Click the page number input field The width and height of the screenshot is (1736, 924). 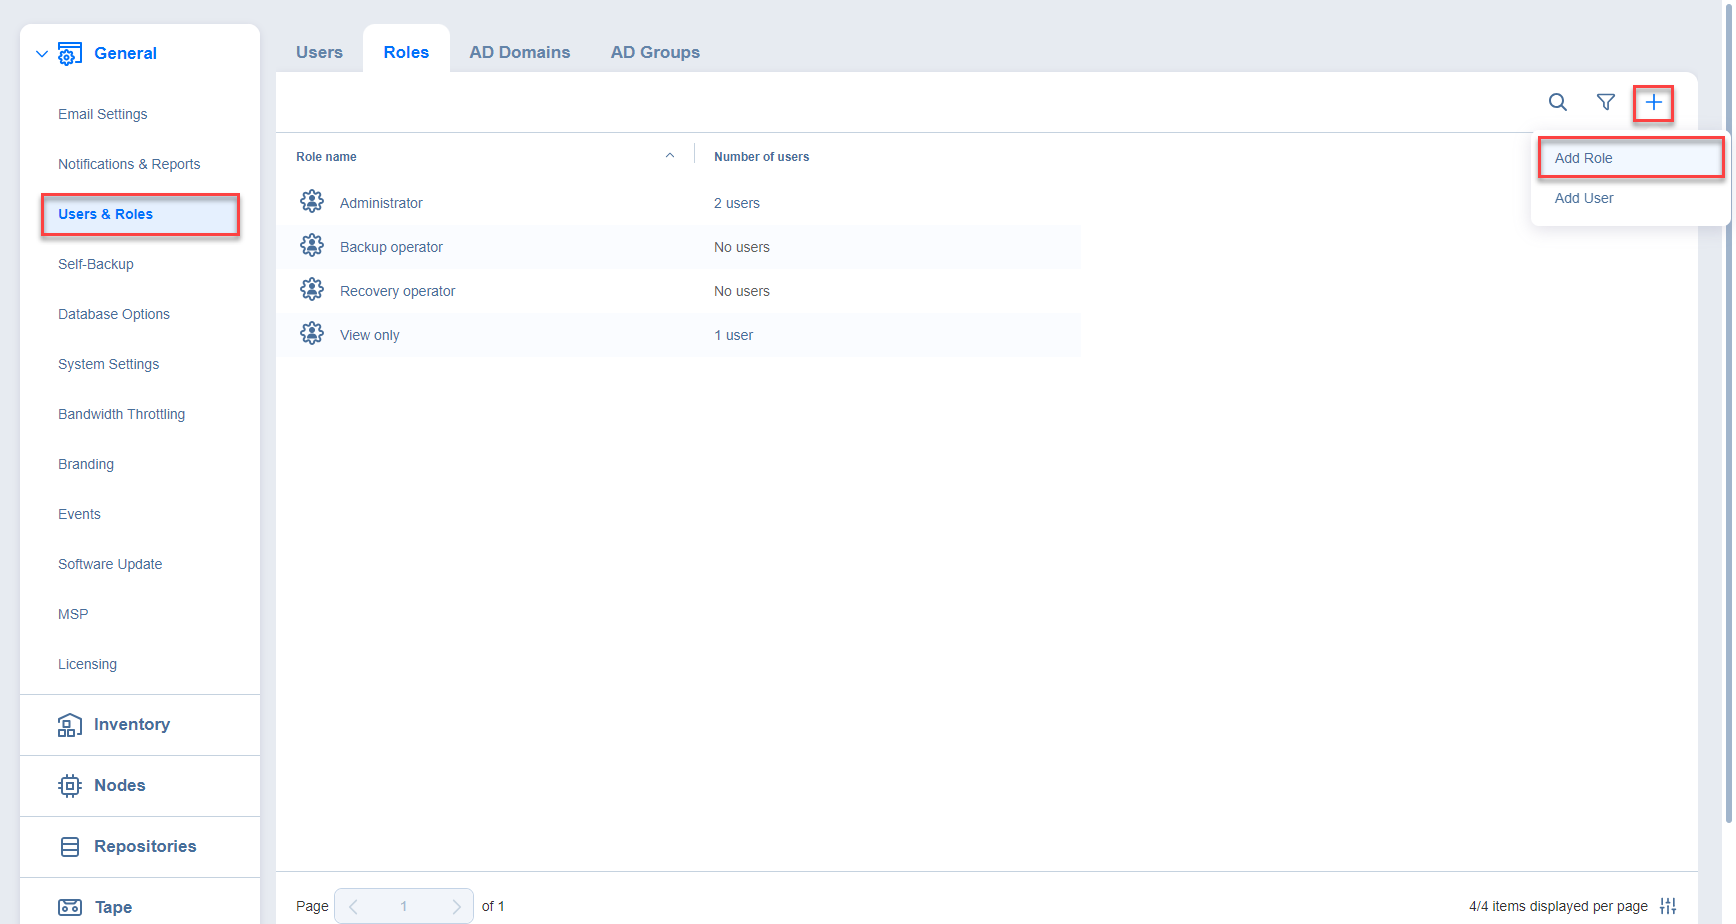click(404, 906)
